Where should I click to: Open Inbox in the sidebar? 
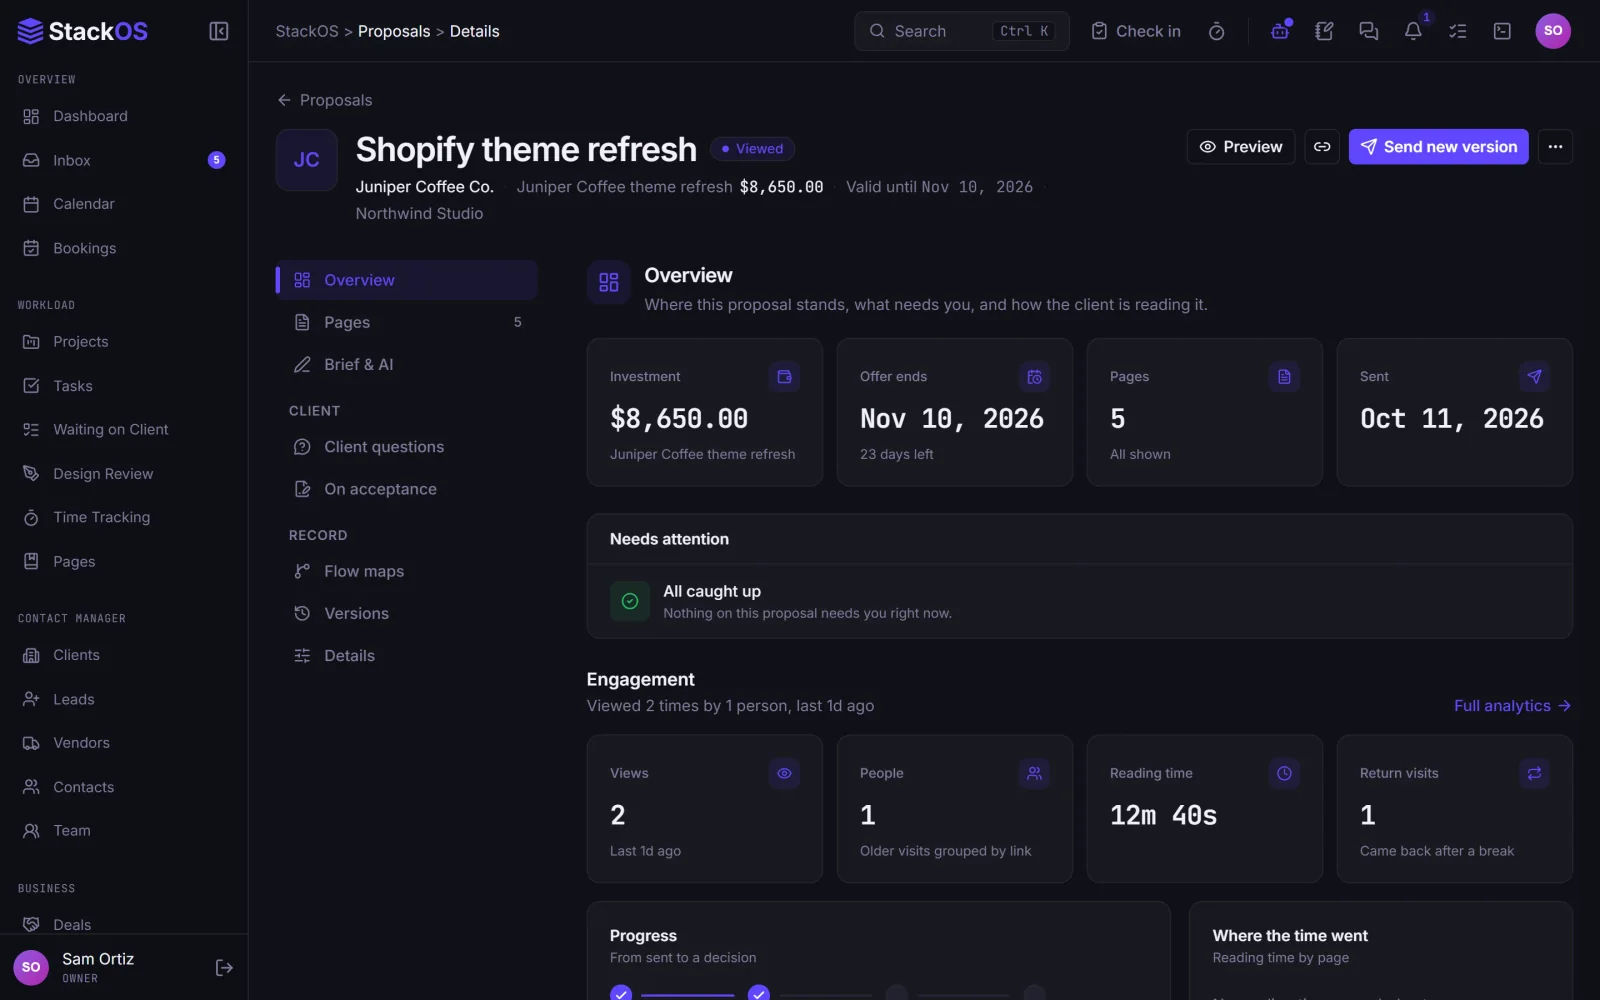124,160
